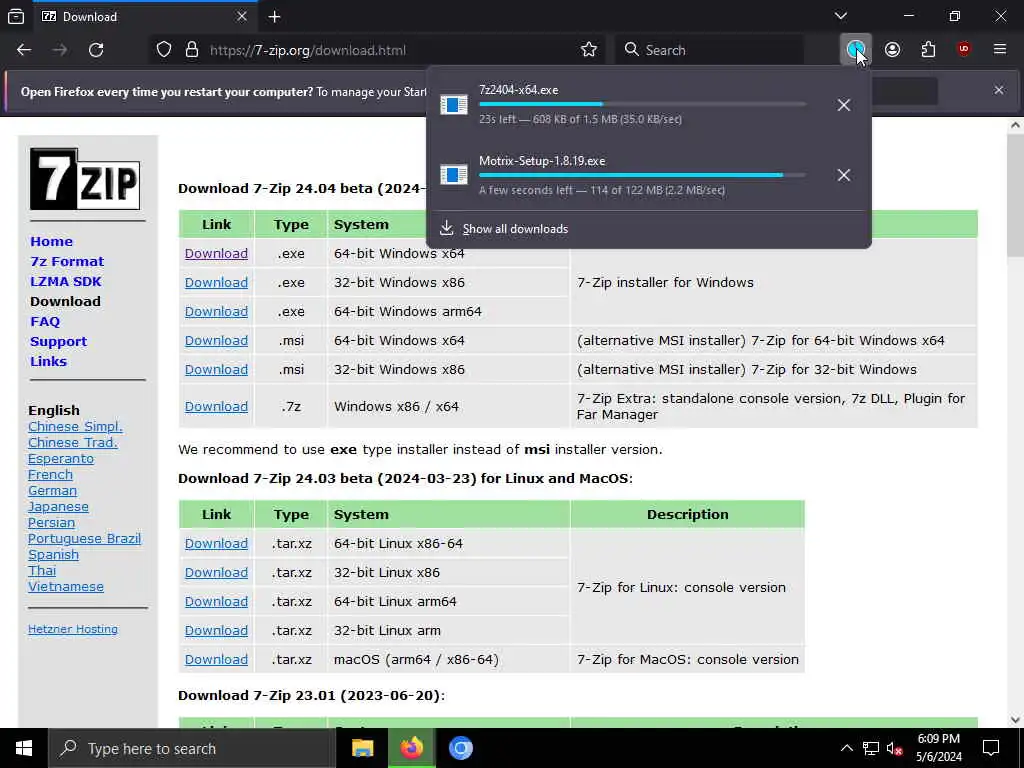Viewport: 1024px width, 768px height.
Task: Switch language to Portuguese Brazil
Action: point(84,539)
